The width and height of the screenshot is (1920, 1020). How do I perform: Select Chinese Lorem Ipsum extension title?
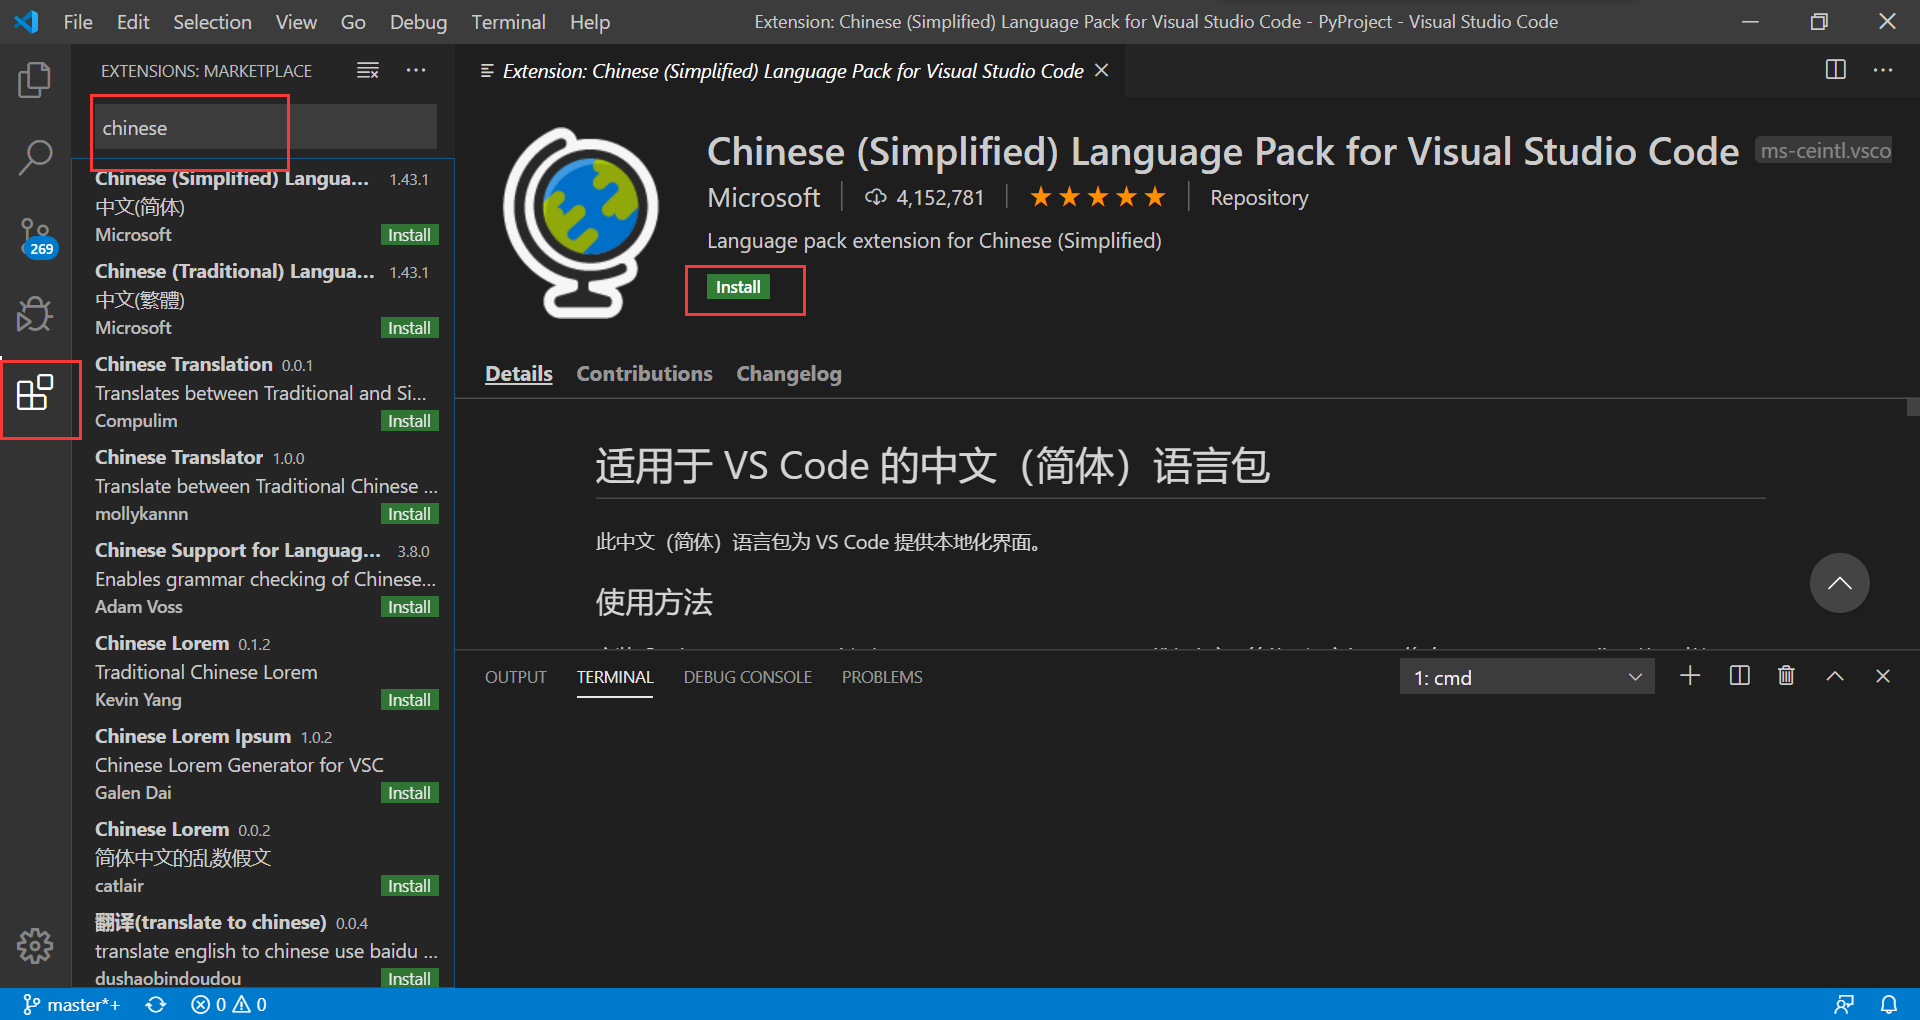tap(193, 736)
